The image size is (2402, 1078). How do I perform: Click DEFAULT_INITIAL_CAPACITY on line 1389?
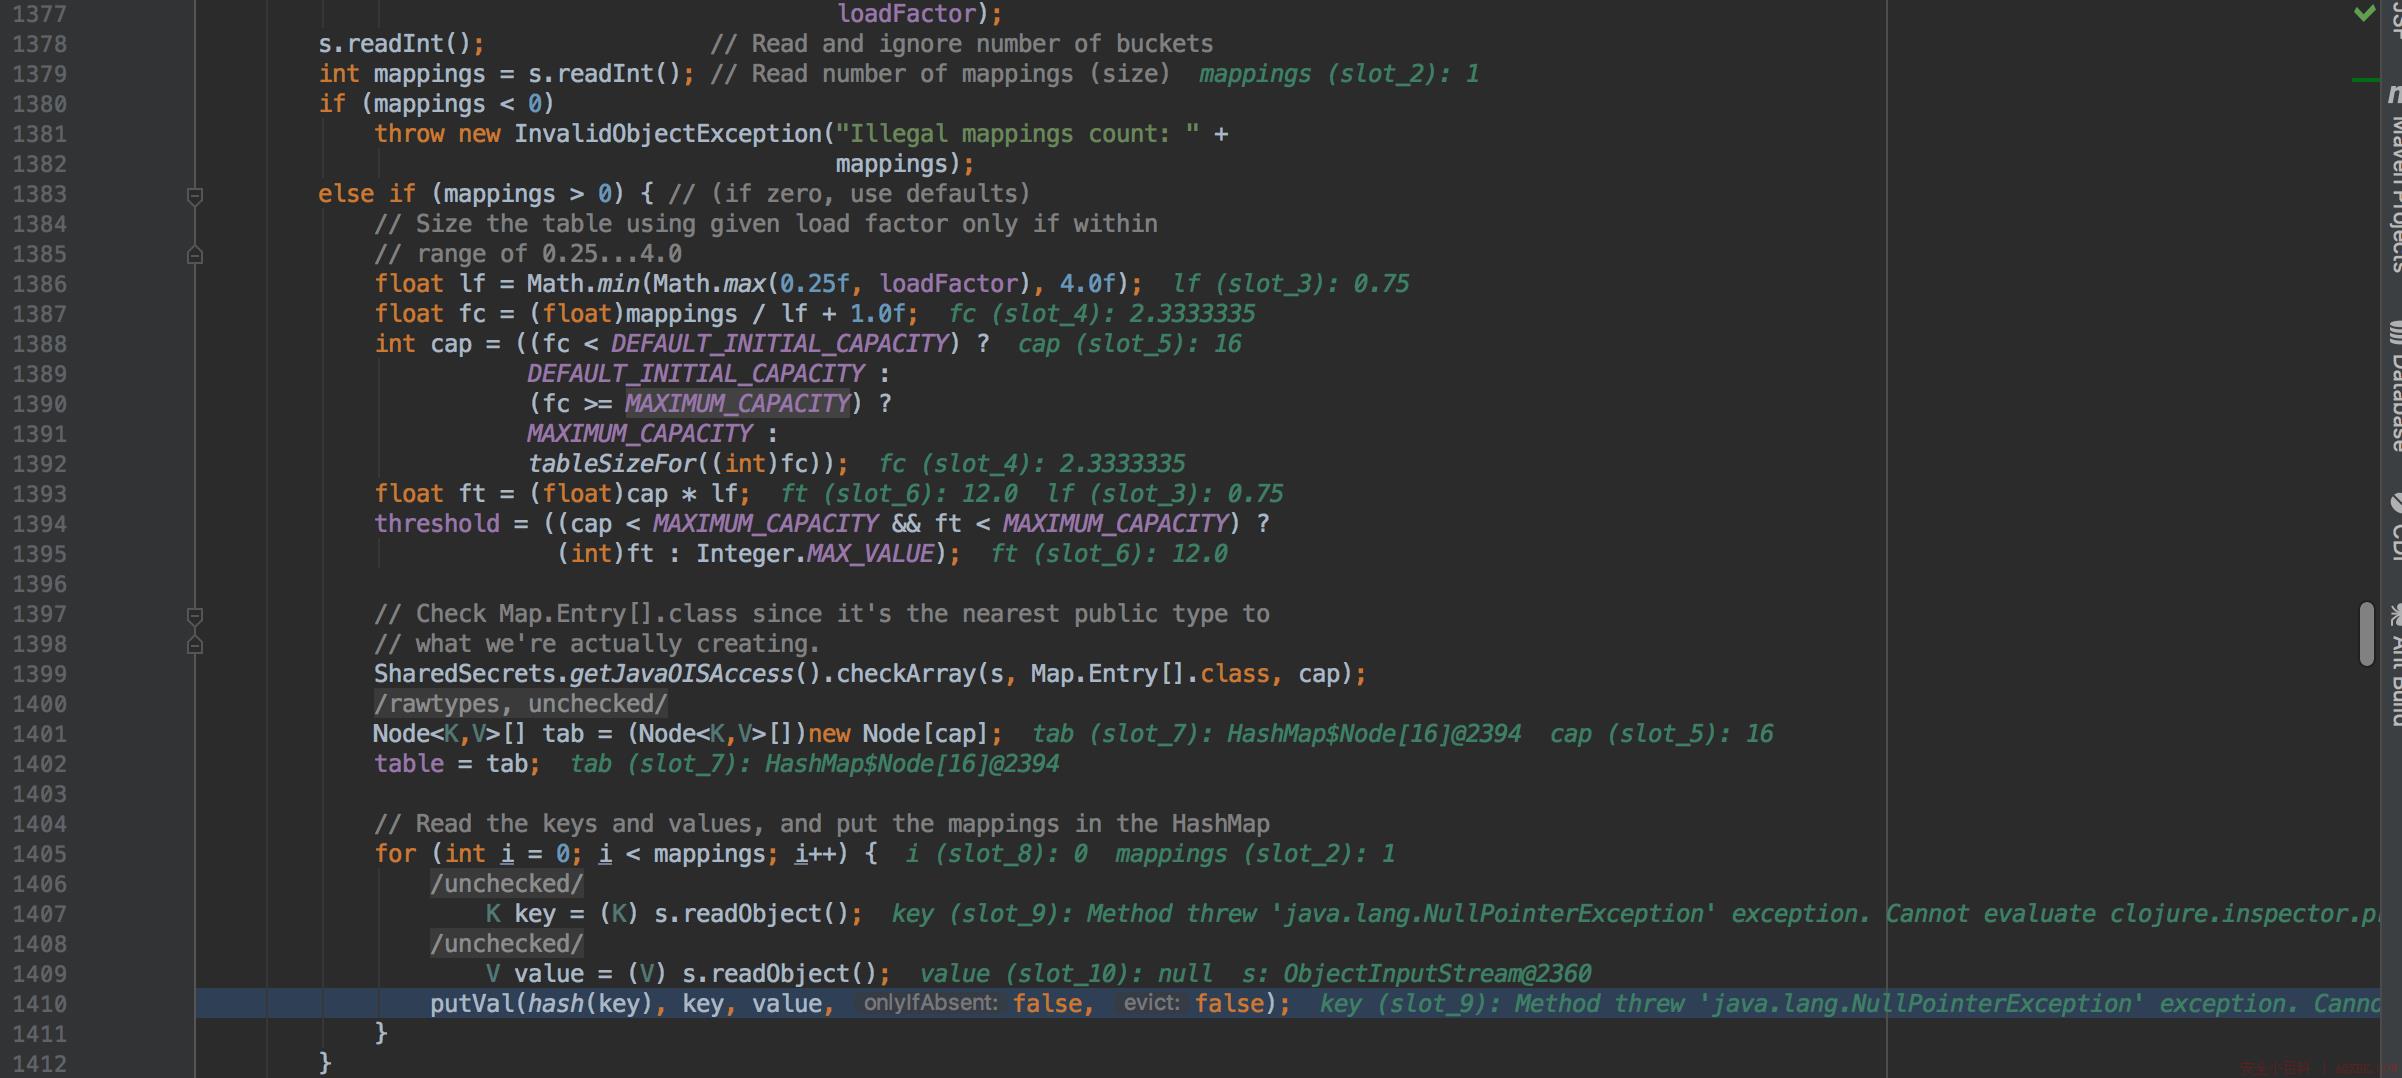pyautogui.click(x=696, y=374)
